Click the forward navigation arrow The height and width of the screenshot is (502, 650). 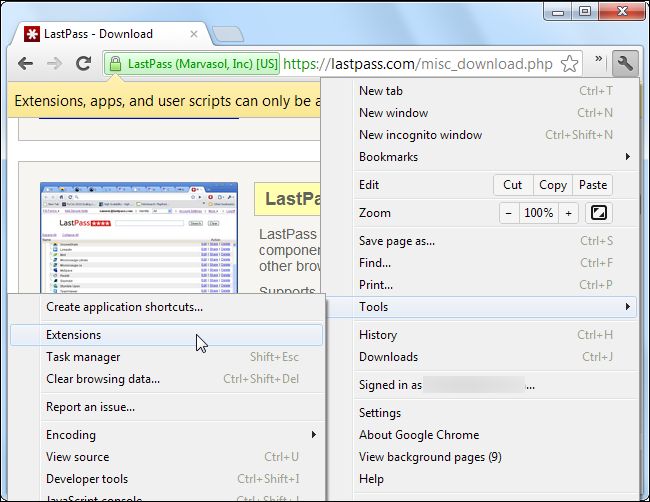tap(53, 64)
